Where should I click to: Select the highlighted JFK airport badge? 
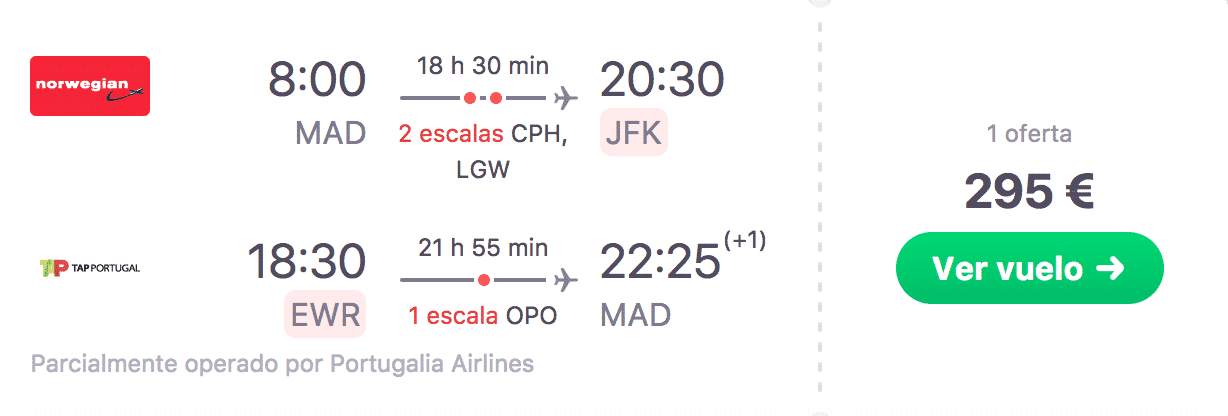click(633, 133)
